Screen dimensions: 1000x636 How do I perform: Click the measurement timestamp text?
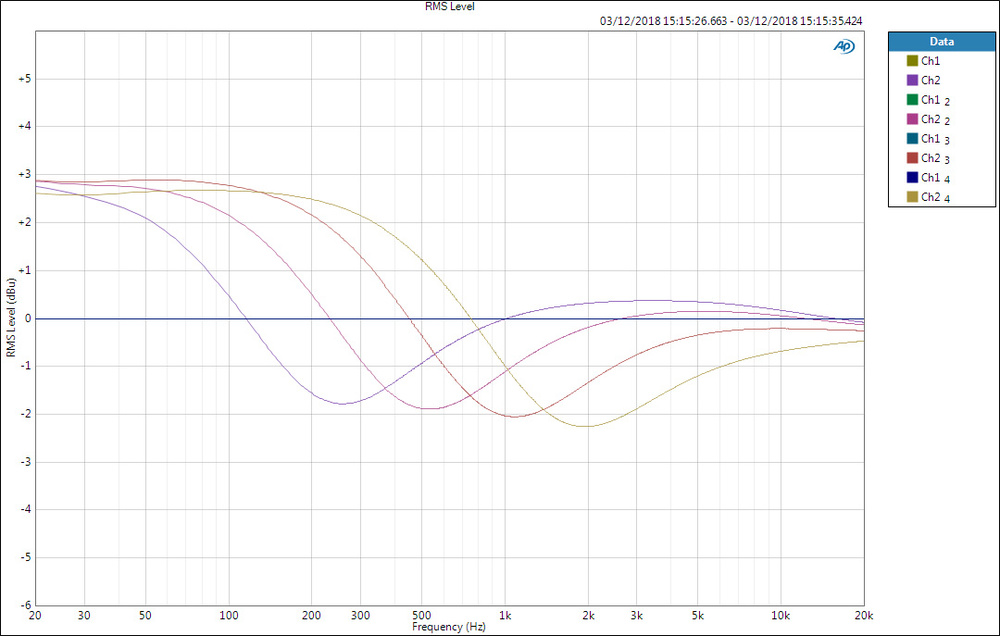[x=729, y=19]
